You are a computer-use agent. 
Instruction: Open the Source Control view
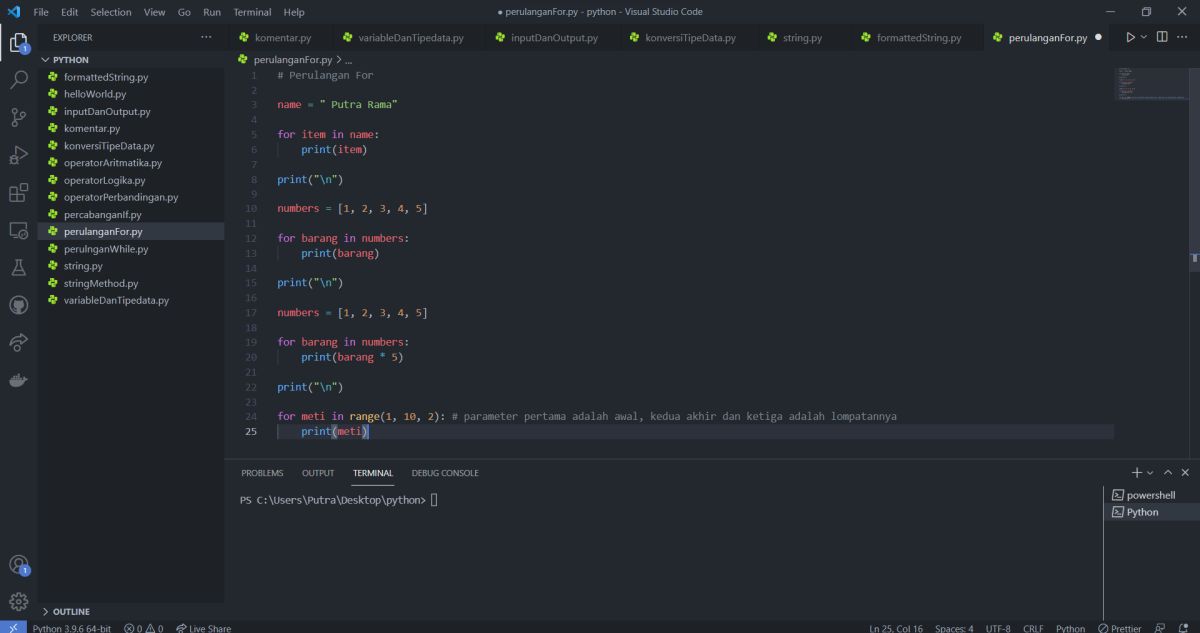(18, 117)
